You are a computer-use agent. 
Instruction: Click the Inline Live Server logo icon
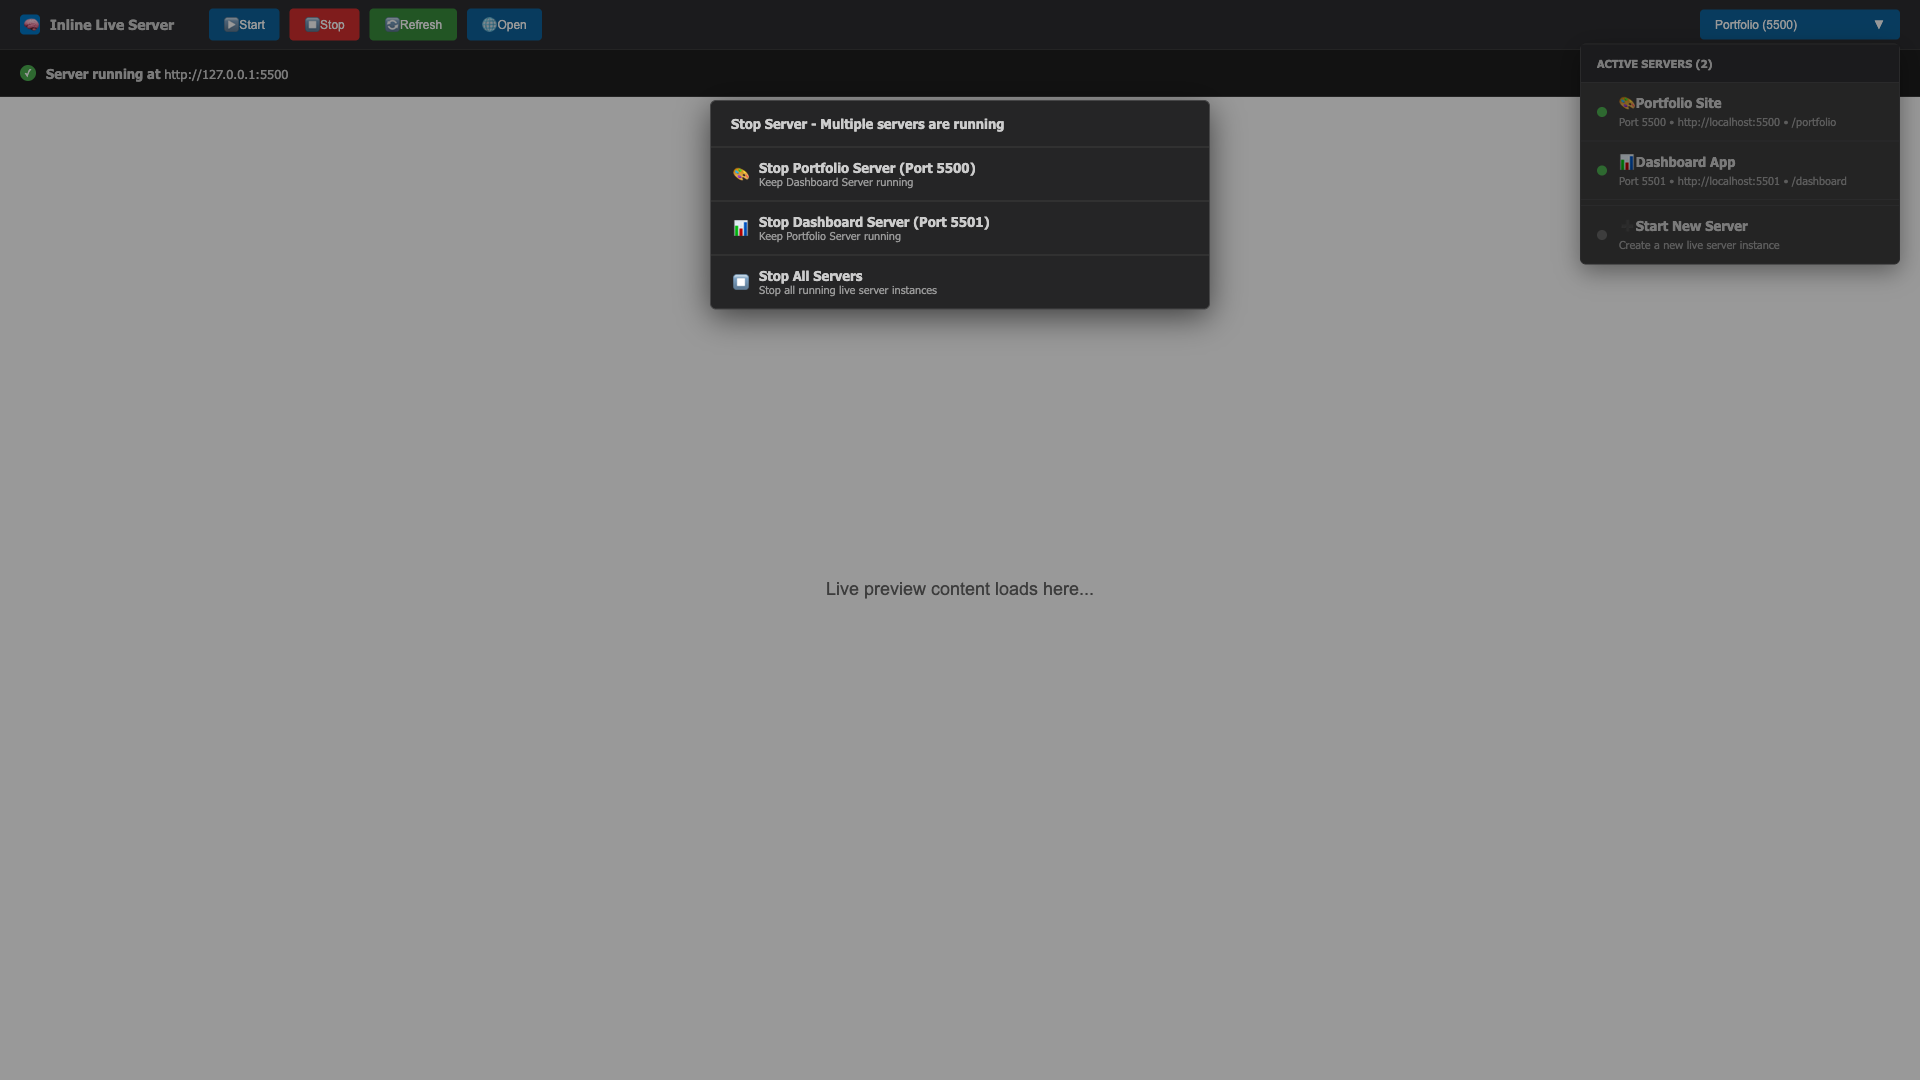(x=30, y=25)
